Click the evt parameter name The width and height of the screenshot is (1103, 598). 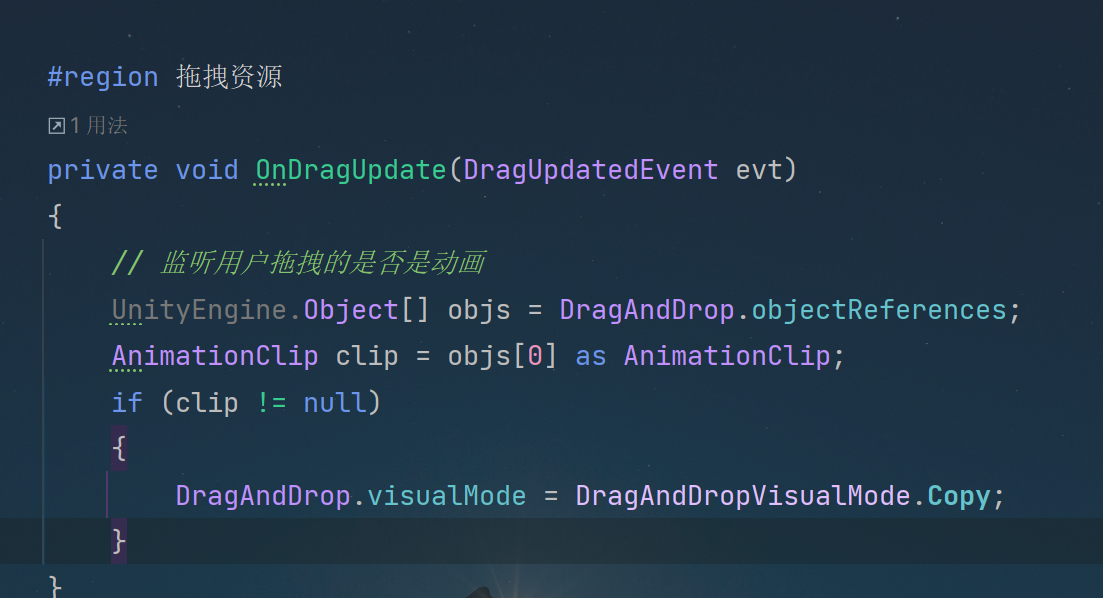tap(758, 170)
